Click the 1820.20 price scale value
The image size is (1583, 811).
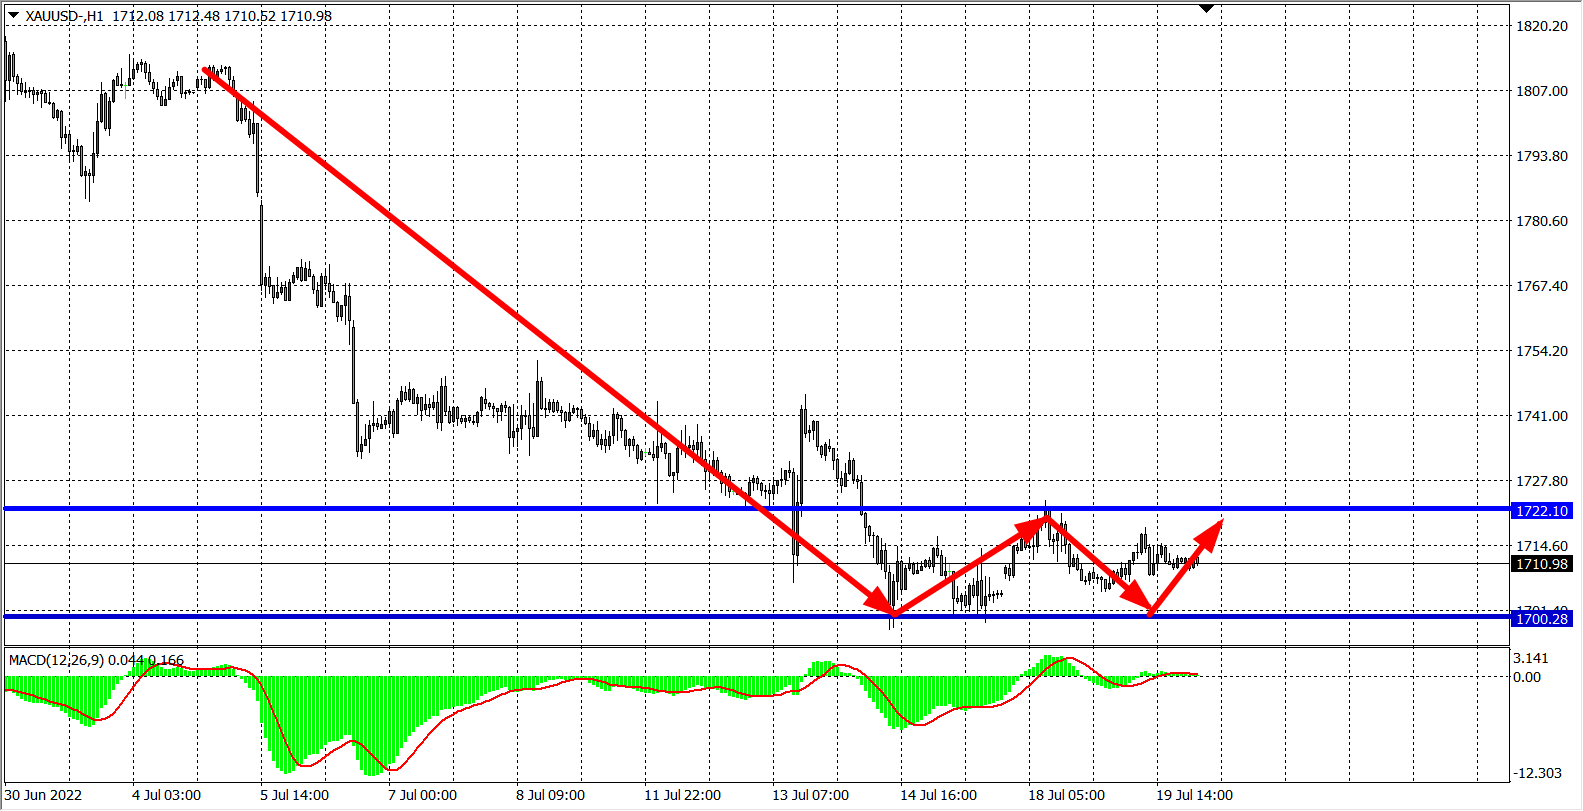click(1541, 26)
